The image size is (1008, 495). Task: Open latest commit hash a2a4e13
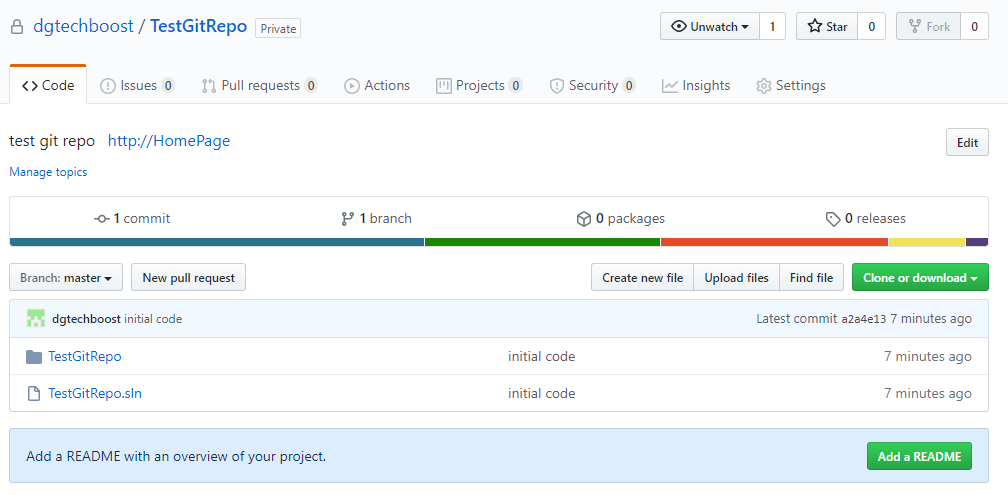pyautogui.click(x=865, y=319)
